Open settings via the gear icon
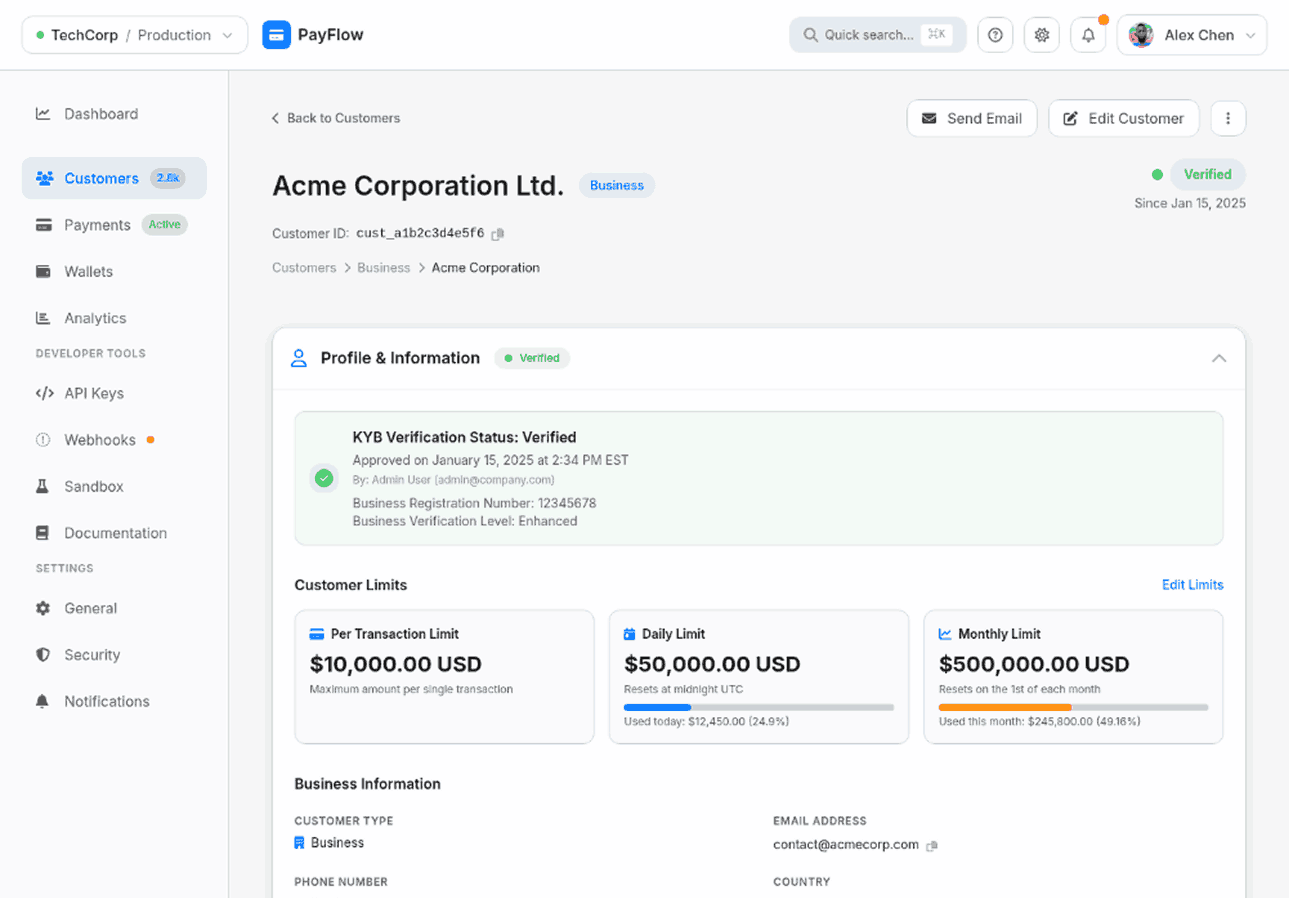The width and height of the screenshot is (1290, 899). (1041, 35)
